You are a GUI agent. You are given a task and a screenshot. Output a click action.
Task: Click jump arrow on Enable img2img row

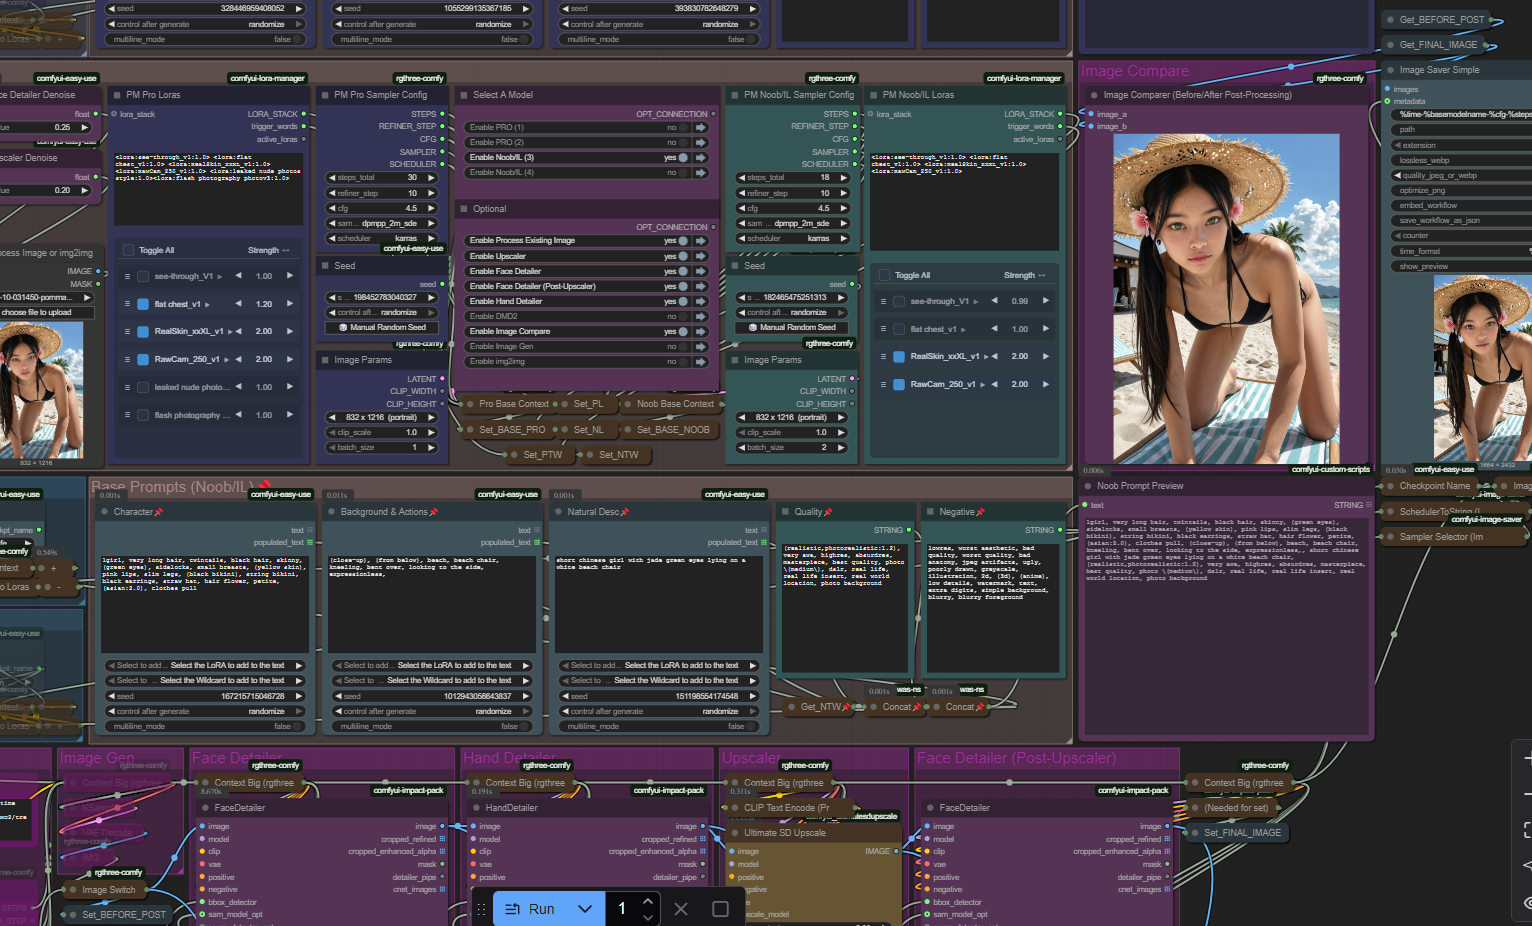coord(701,361)
